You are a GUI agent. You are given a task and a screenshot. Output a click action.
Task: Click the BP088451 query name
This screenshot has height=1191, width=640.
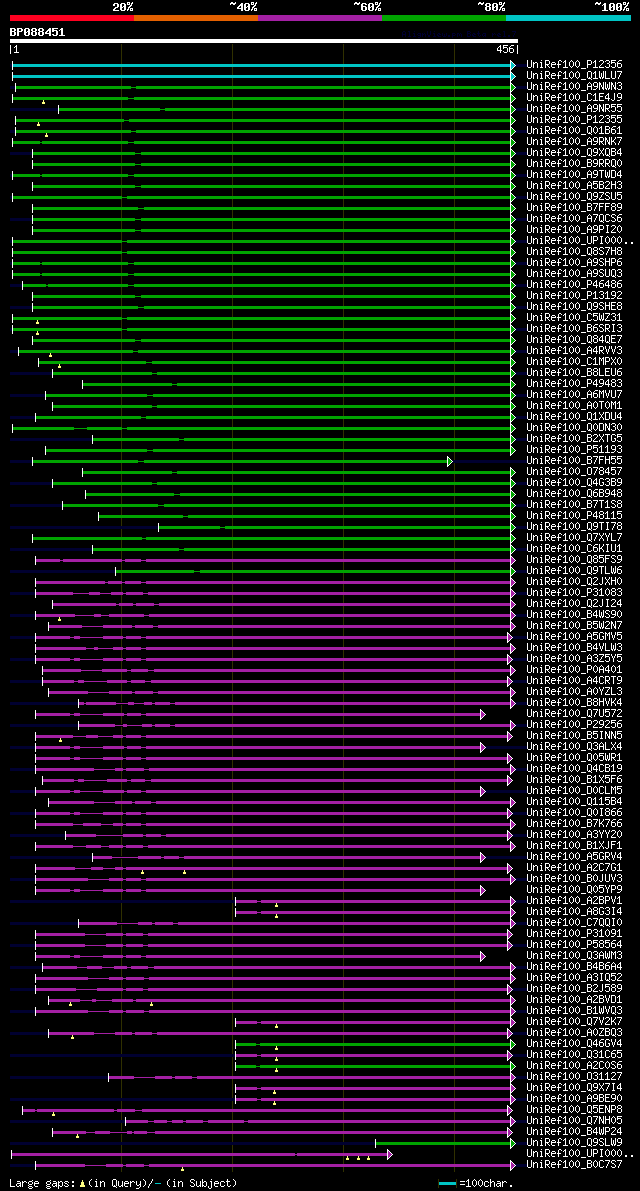(37, 32)
